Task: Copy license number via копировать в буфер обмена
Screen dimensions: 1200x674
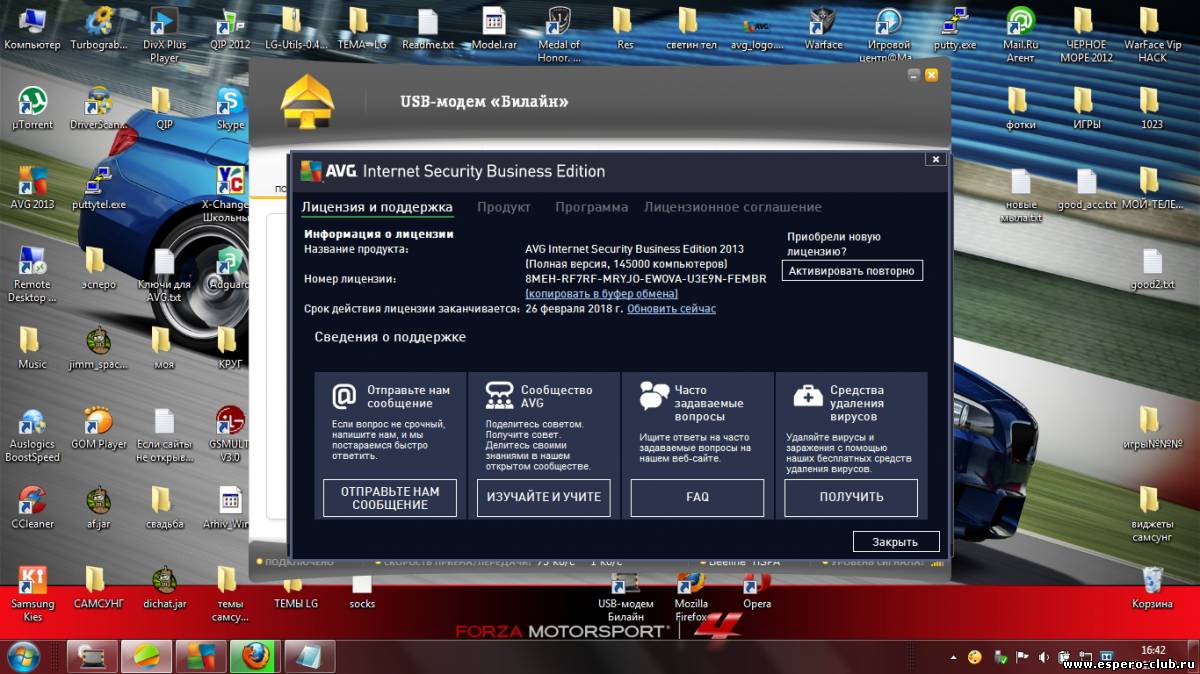Action: (601, 294)
